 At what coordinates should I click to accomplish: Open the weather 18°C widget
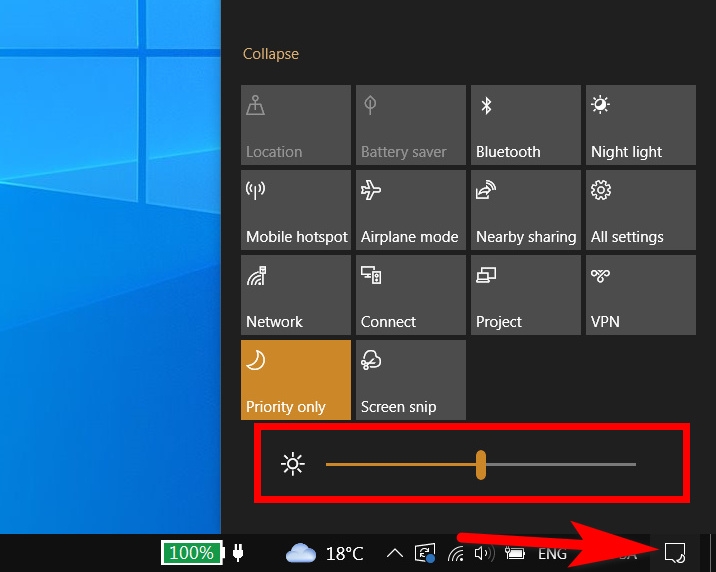click(324, 553)
